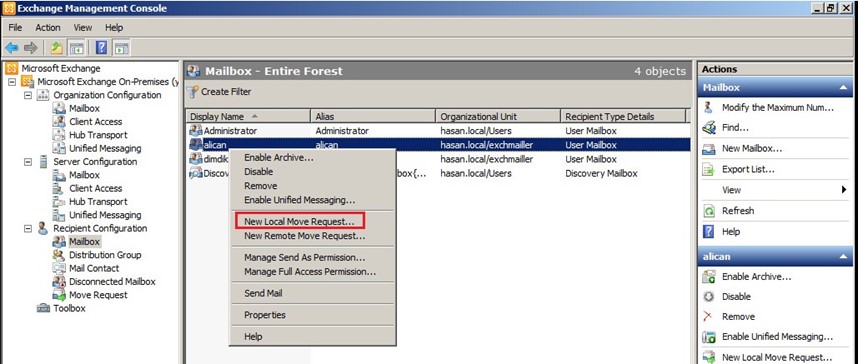Screen dimensions: 858x364
Task: Select Microsoft Exchange On-Premises node
Action: [x=108, y=82]
